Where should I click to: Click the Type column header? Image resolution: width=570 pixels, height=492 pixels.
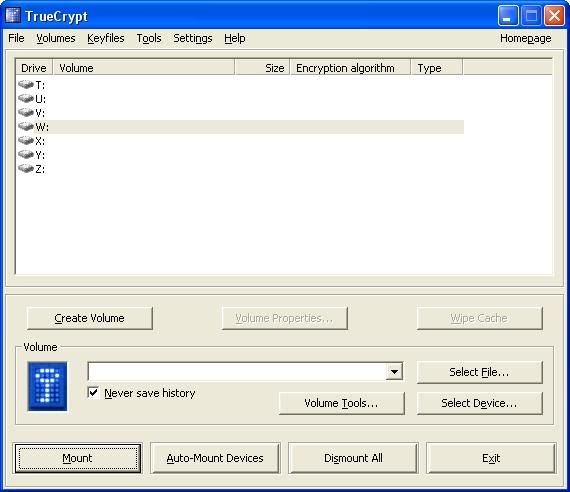point(437,68)
